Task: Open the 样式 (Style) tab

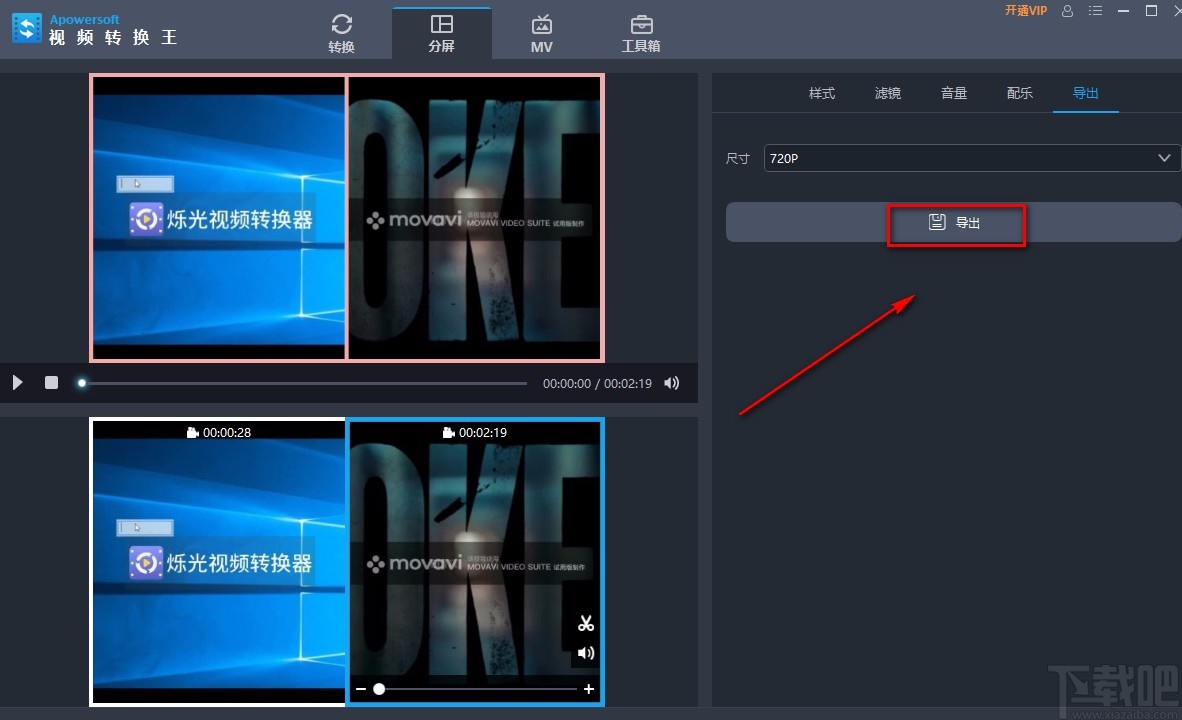Action: (x=821, y=93)
